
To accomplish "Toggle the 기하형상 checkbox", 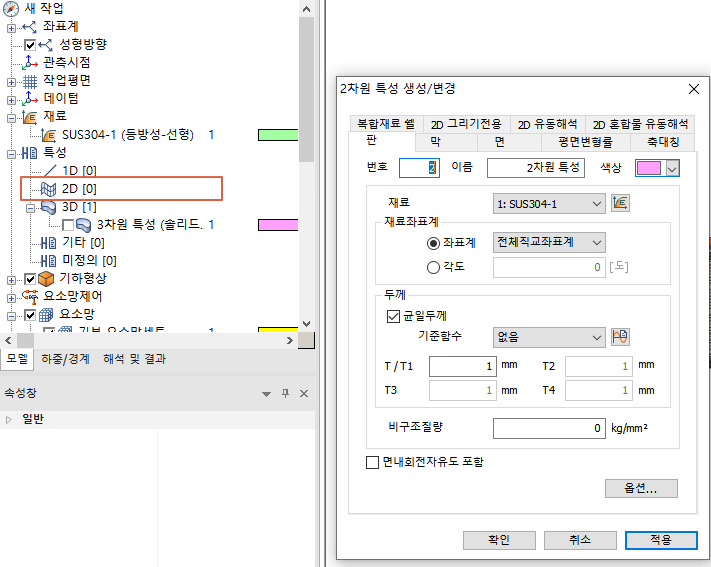I will point(30,279).
